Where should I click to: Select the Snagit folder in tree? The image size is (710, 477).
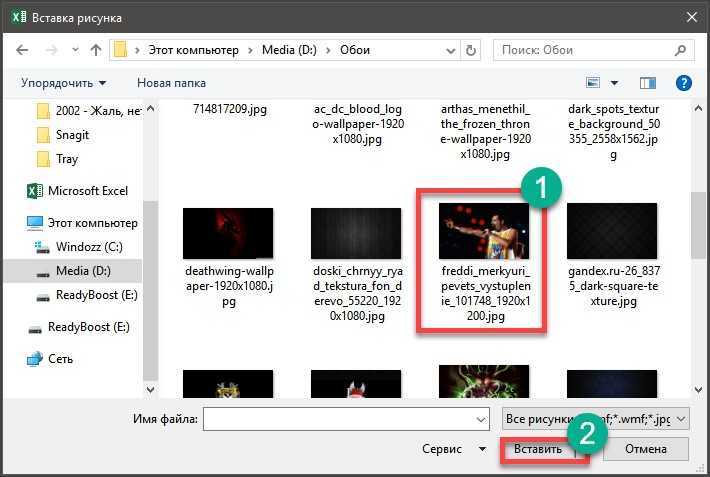point(62,135)
